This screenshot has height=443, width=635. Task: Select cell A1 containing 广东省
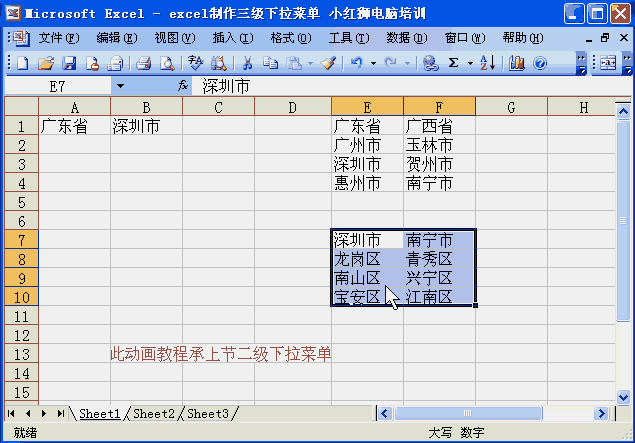point(75,126)
